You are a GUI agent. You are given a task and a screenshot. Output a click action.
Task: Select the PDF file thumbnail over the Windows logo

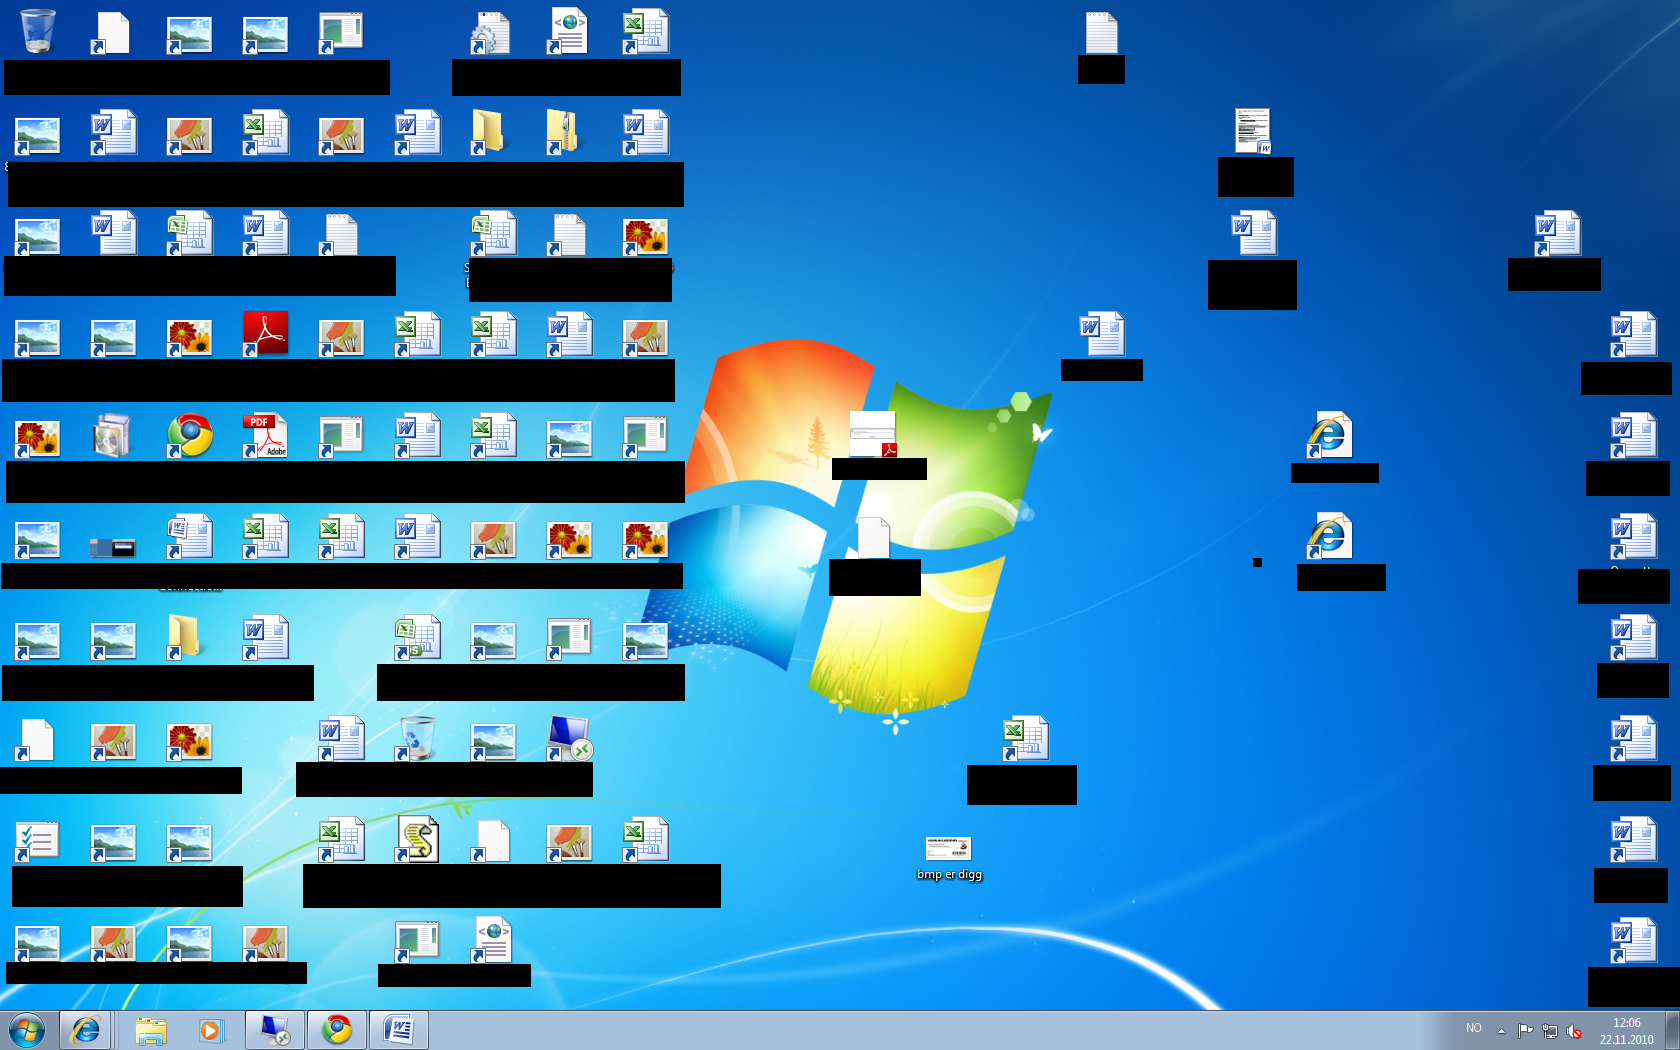873,434
